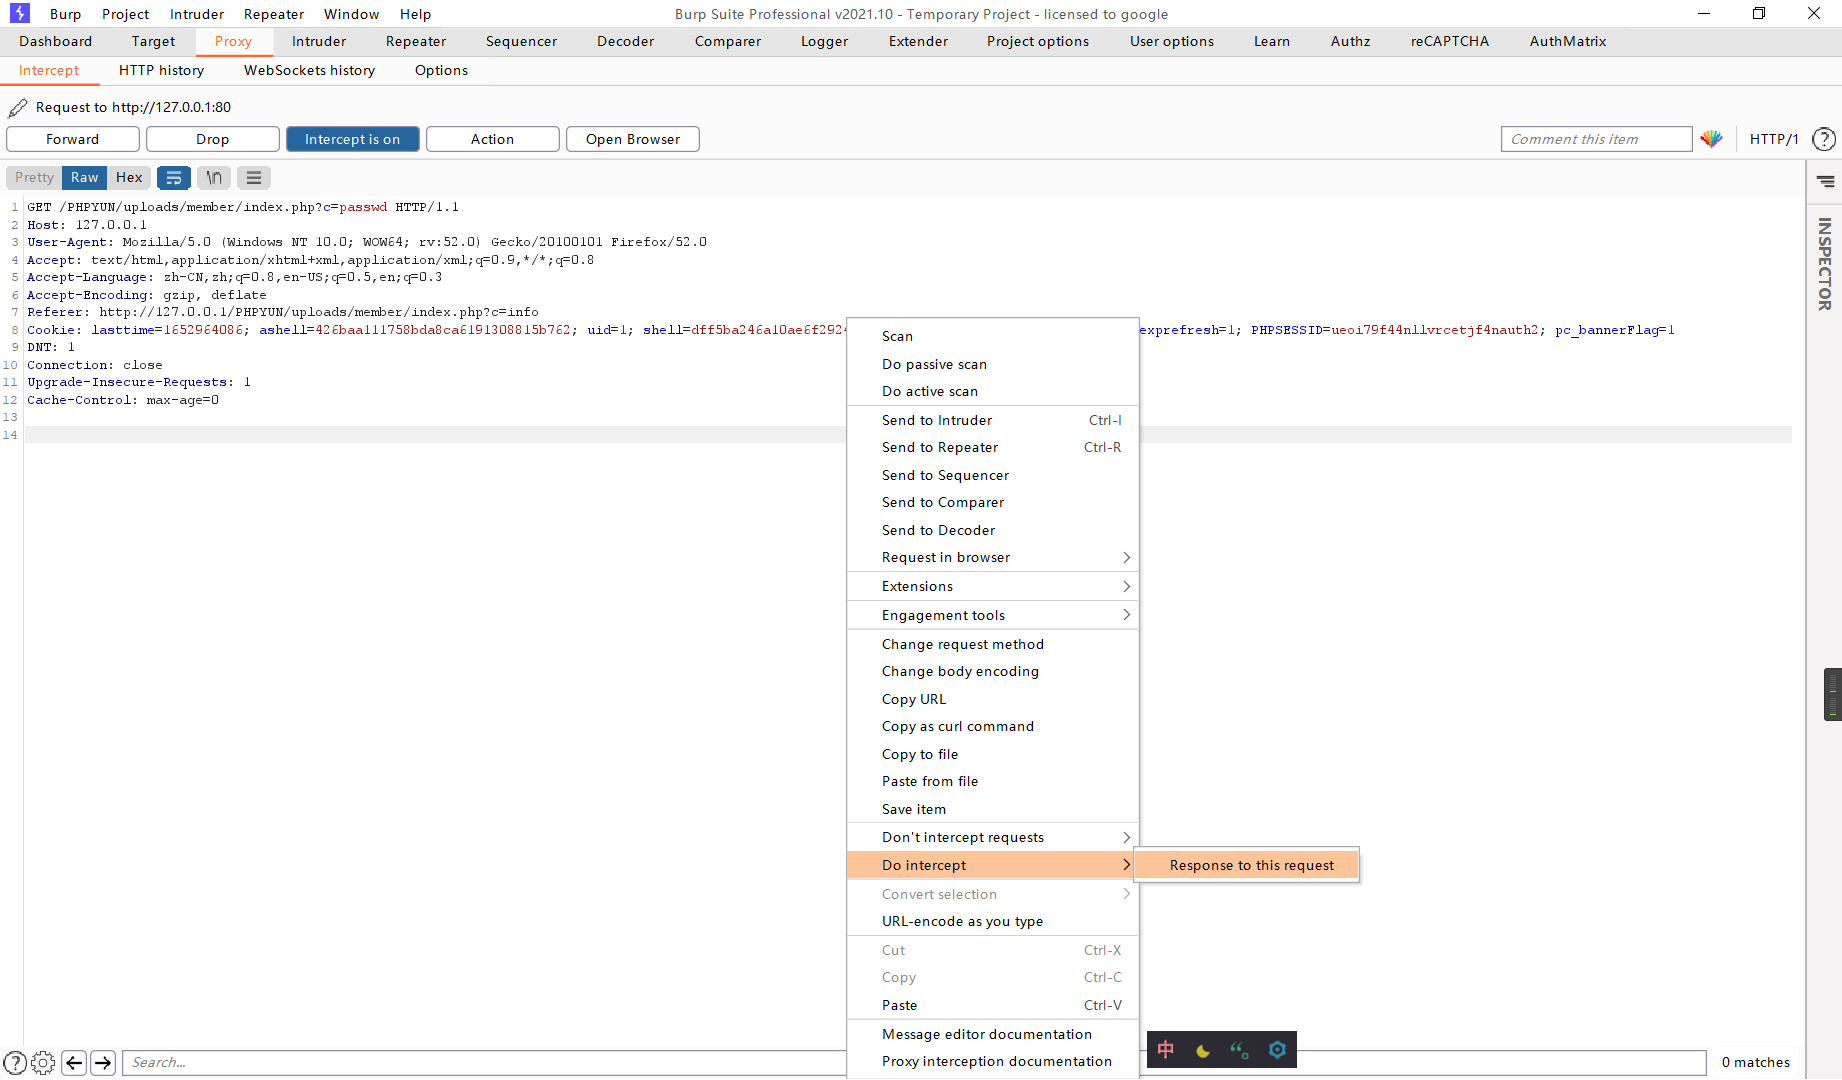
Task: Open the WebSockets history tab
Action: click(x=310, y=70)
